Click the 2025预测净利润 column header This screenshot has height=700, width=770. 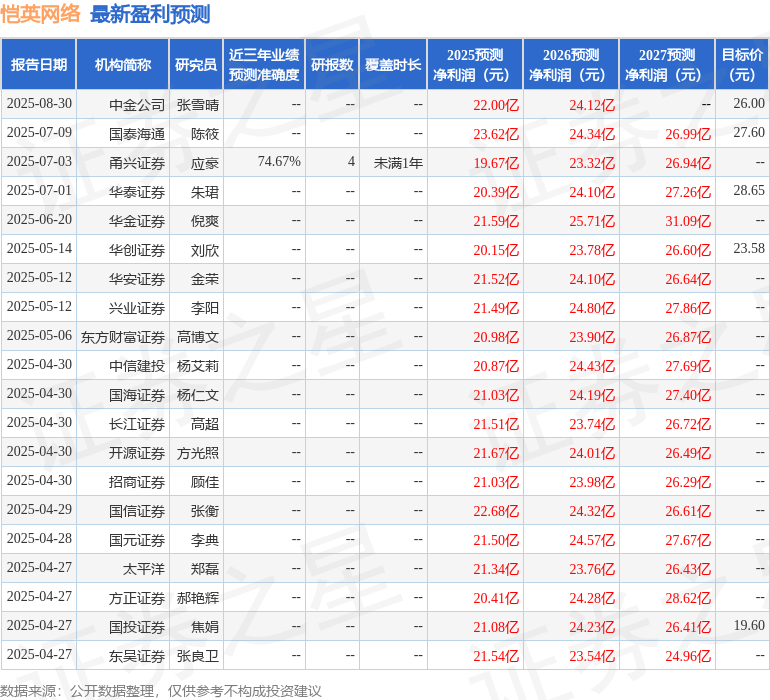pos(475,65)
